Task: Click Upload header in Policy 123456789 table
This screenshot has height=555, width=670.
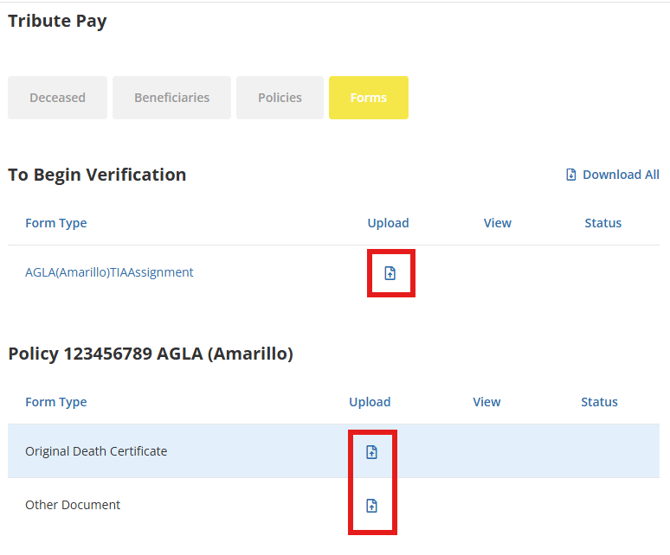Action: pos(369,402)
